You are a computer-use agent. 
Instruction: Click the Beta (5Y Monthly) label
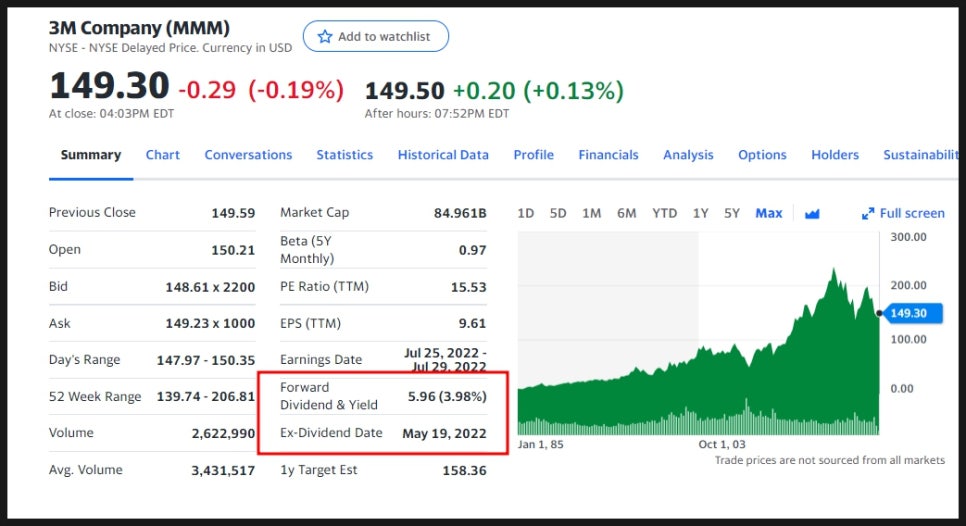click(307, 249)
